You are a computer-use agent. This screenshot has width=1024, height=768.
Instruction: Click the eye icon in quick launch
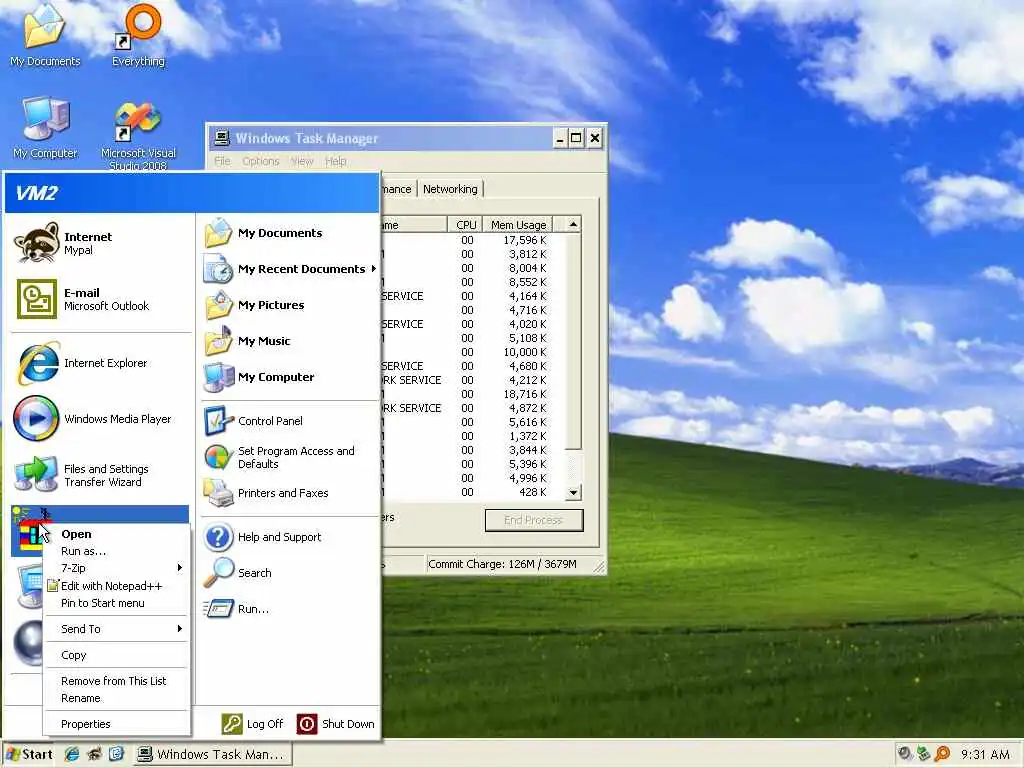94,754
